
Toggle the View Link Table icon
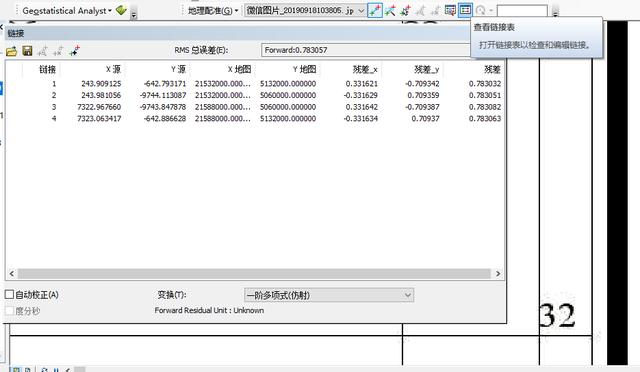pos(465,10)
